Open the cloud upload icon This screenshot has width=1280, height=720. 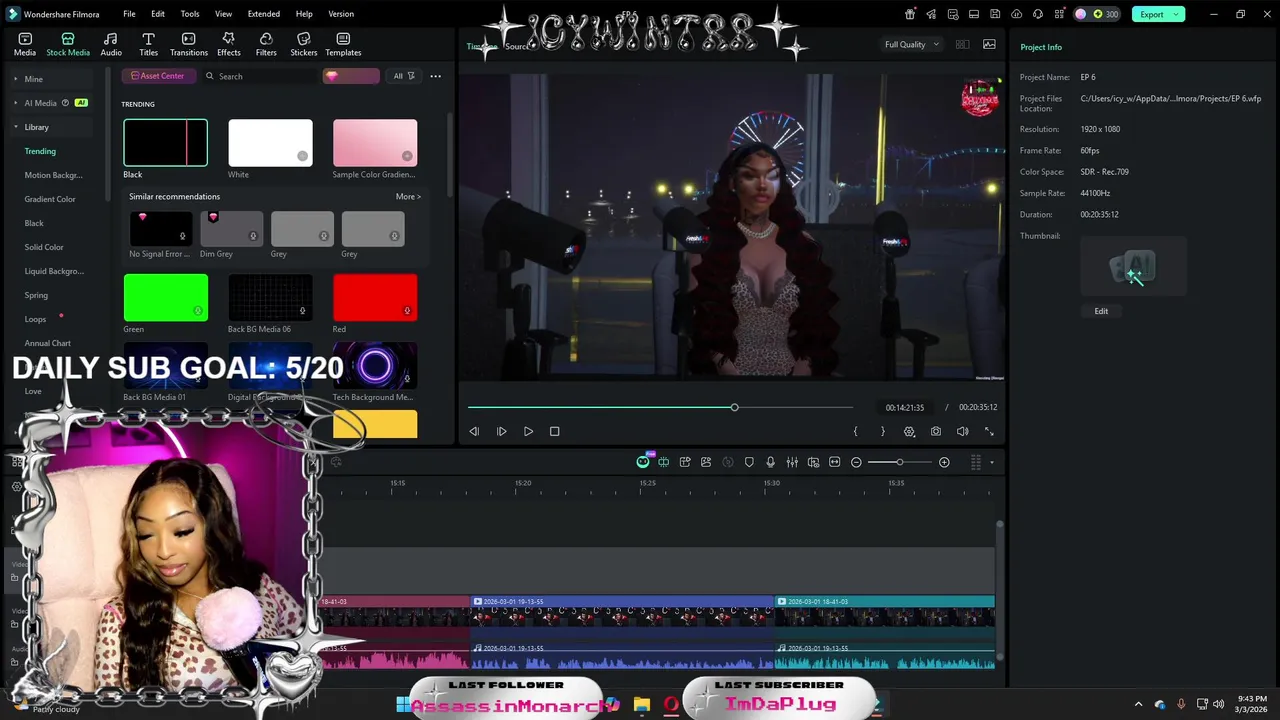(x=1017, y=14)
